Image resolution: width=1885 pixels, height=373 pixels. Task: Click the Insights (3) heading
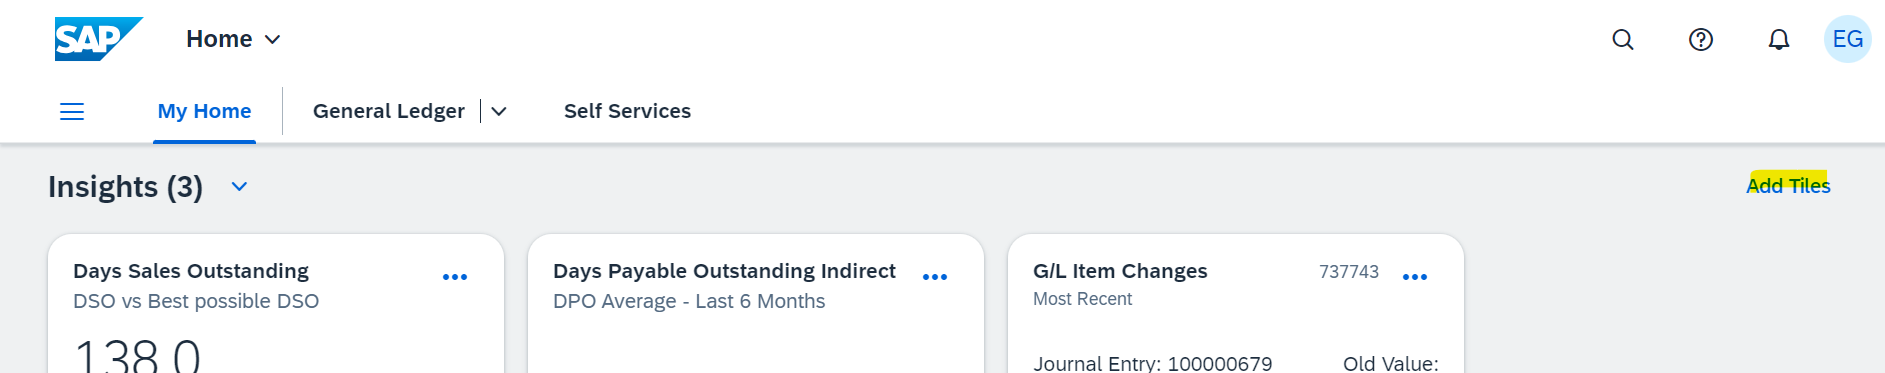[x=126, y=187]
